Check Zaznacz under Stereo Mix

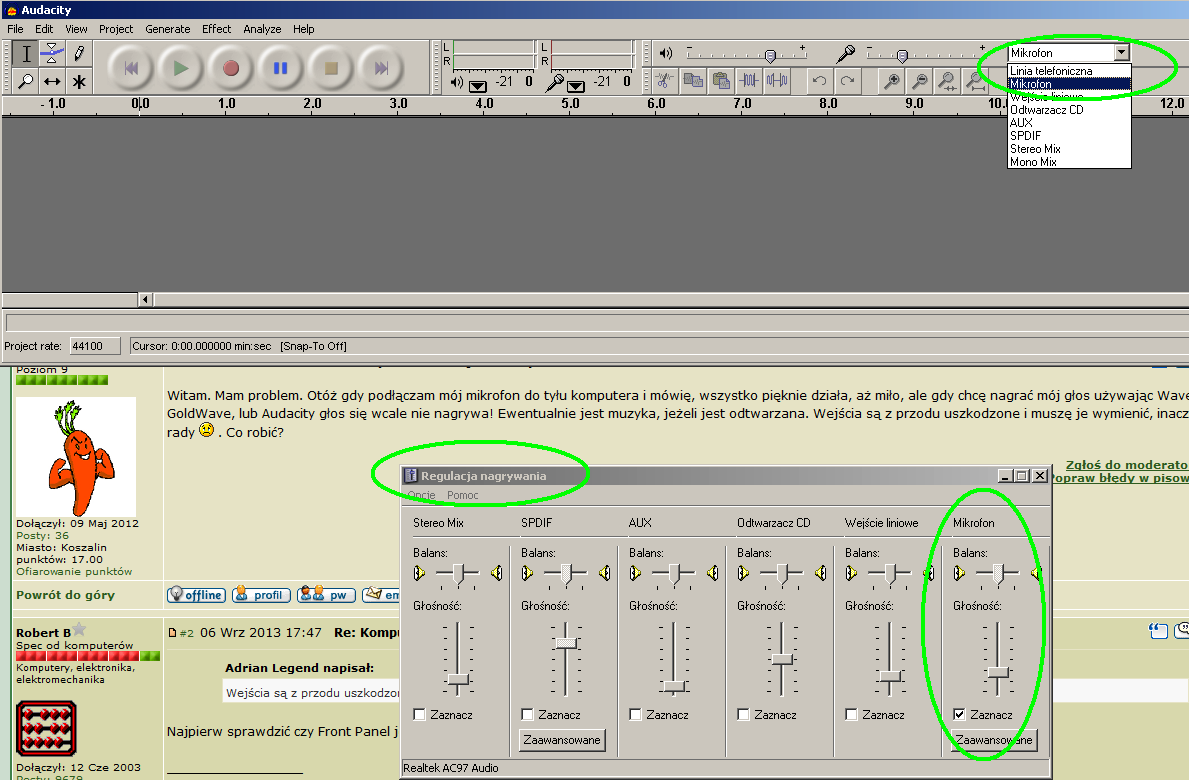[419, 714]
